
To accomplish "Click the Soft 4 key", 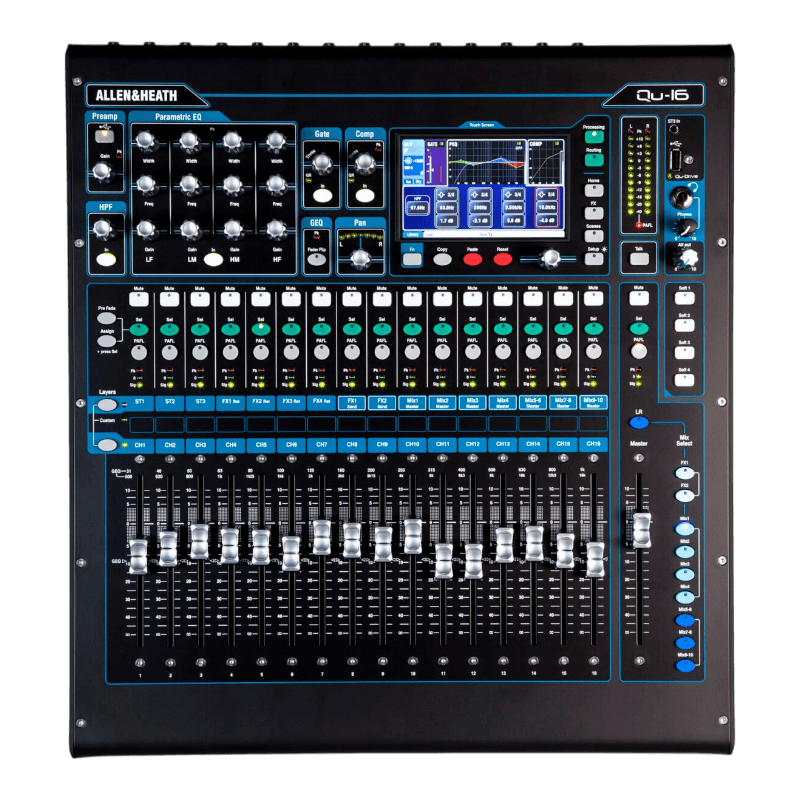I will coord(685,380).
